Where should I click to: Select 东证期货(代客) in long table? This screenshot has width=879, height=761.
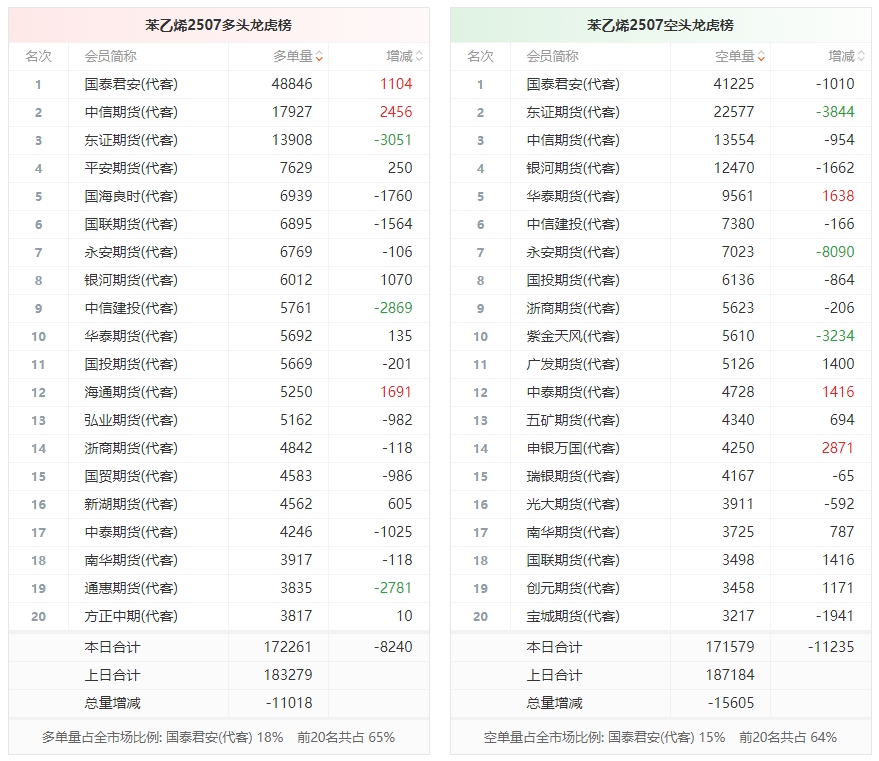tap(131, 140)
